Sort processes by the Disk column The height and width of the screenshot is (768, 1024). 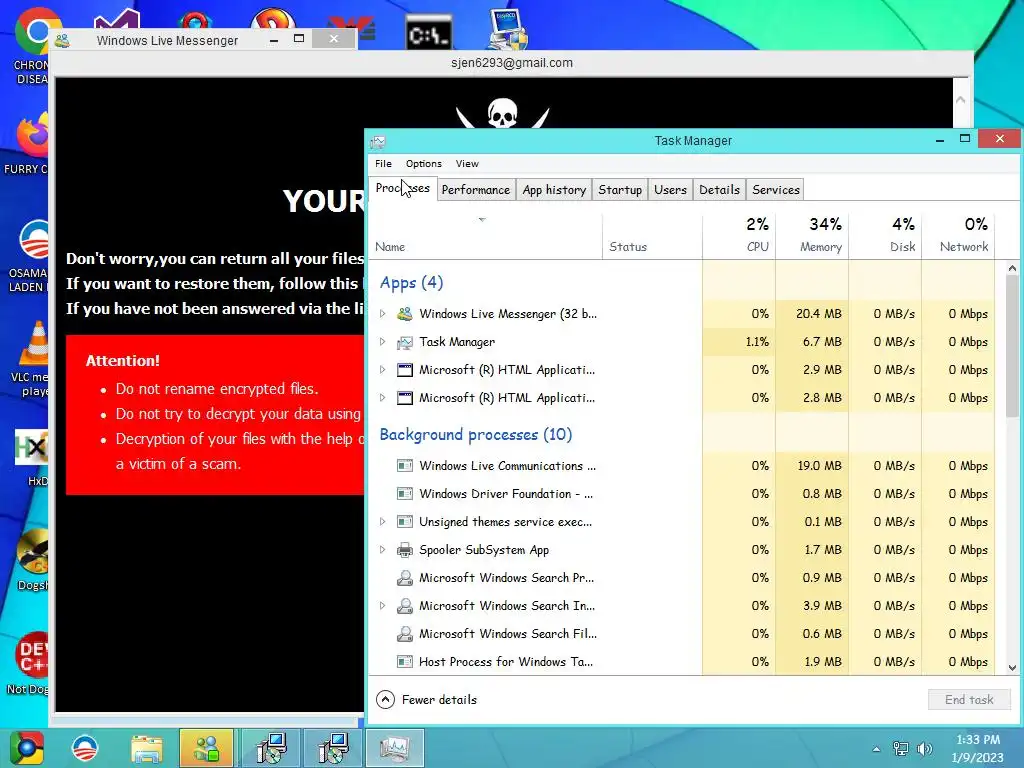pyautogui.click(x=886, y=236)
